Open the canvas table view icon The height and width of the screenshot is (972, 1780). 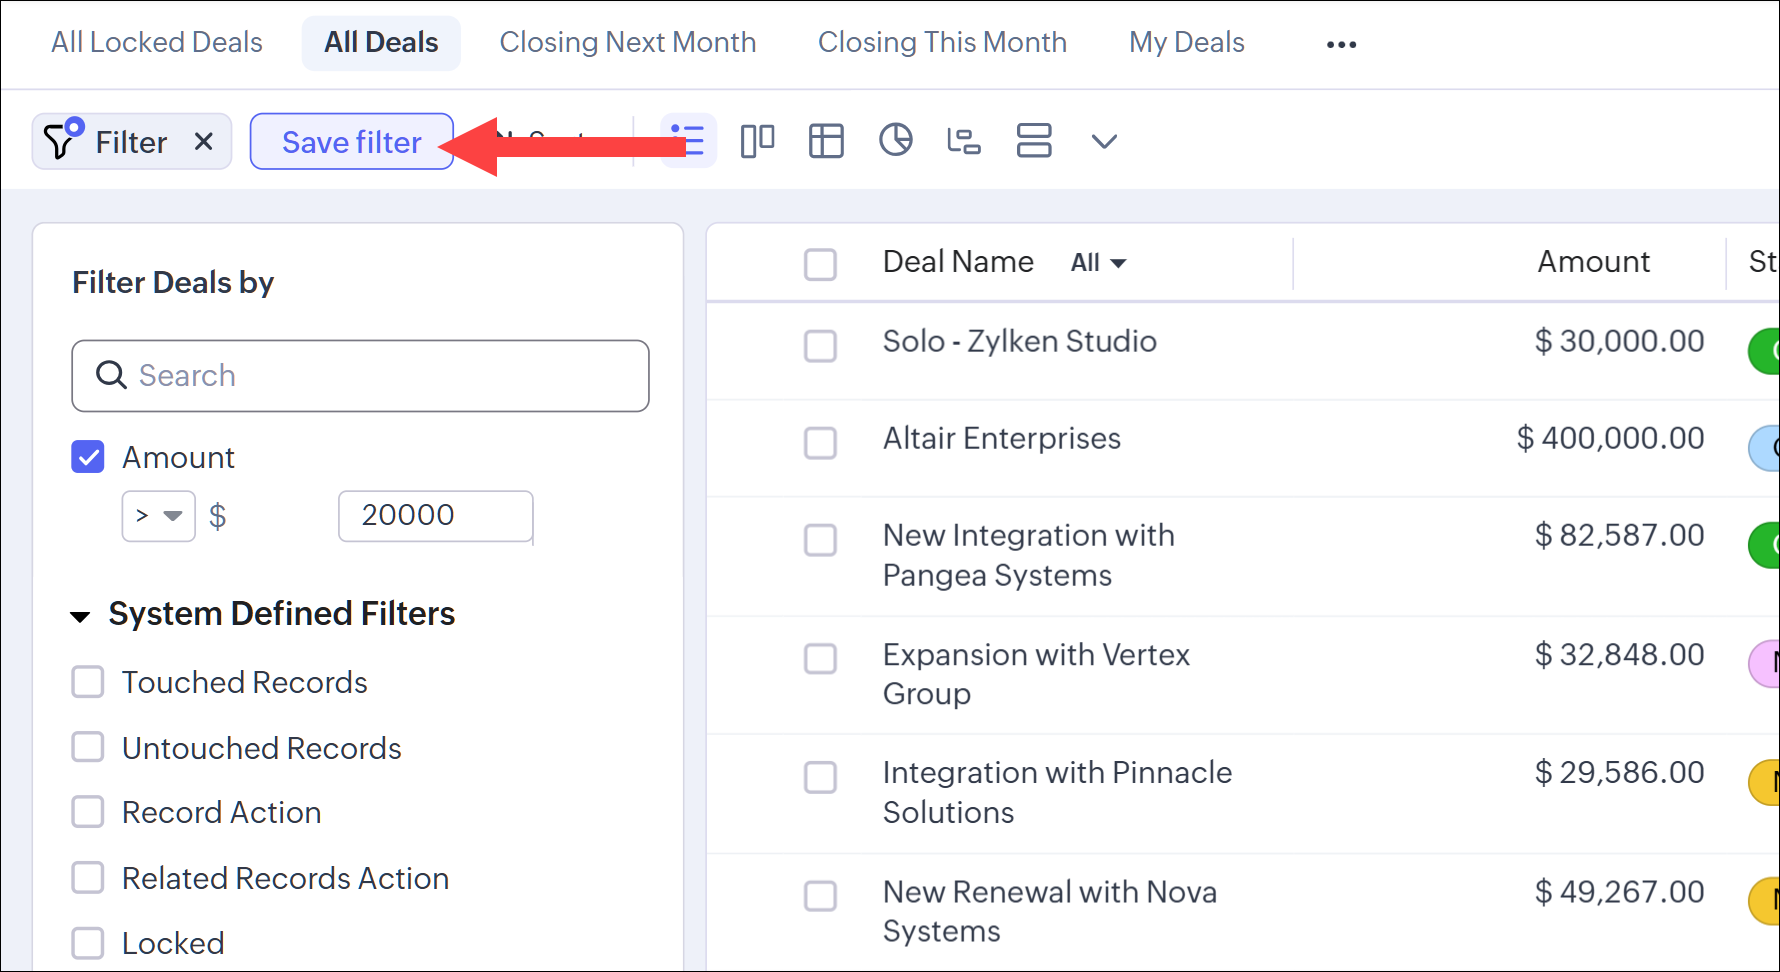826,141
